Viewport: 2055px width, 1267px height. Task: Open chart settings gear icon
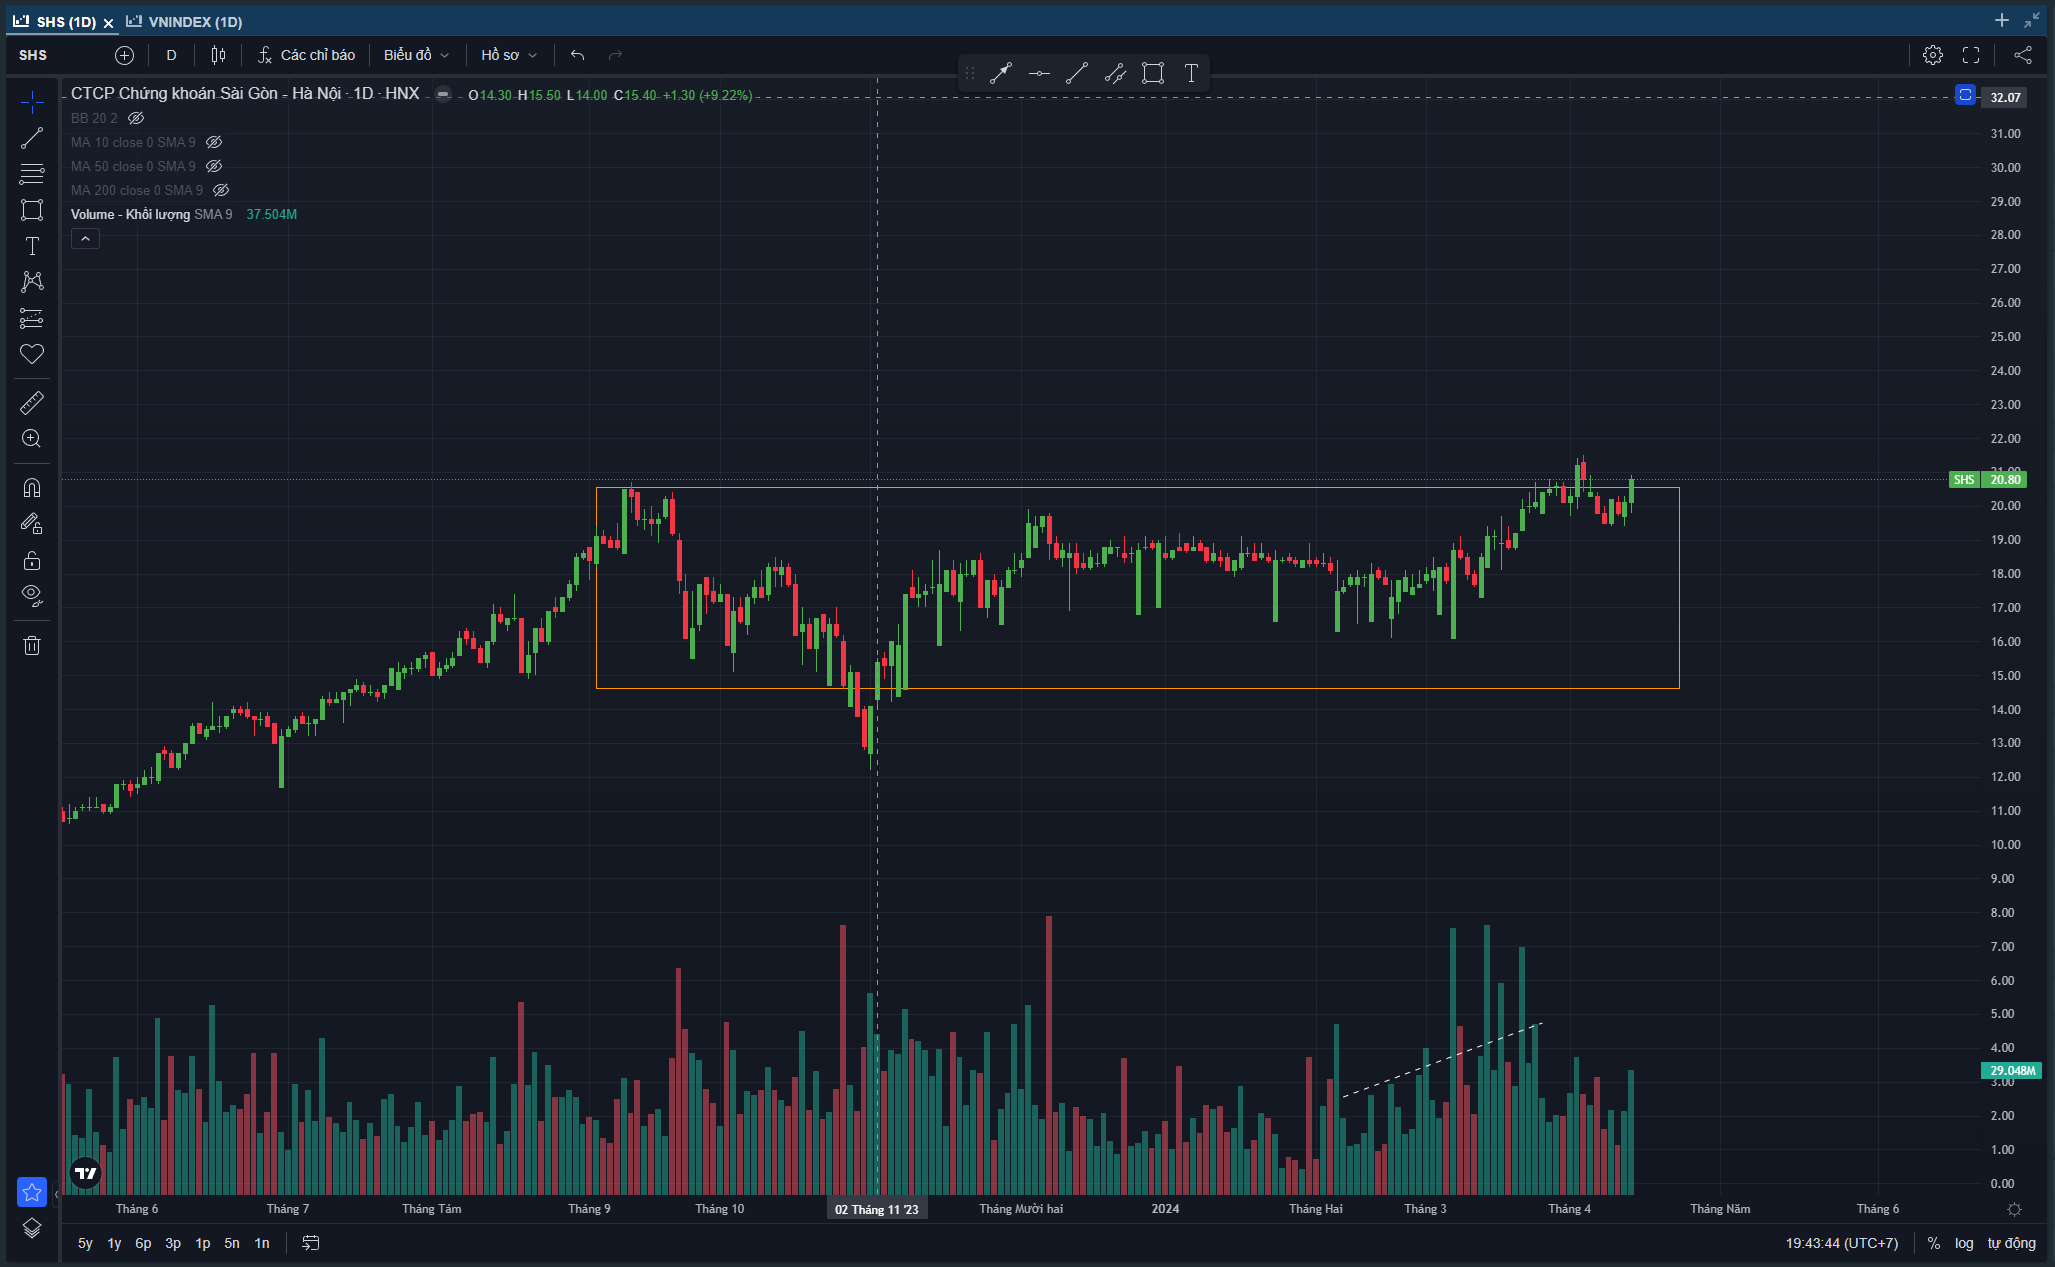pyautogui.click(x=1932, y=55)
